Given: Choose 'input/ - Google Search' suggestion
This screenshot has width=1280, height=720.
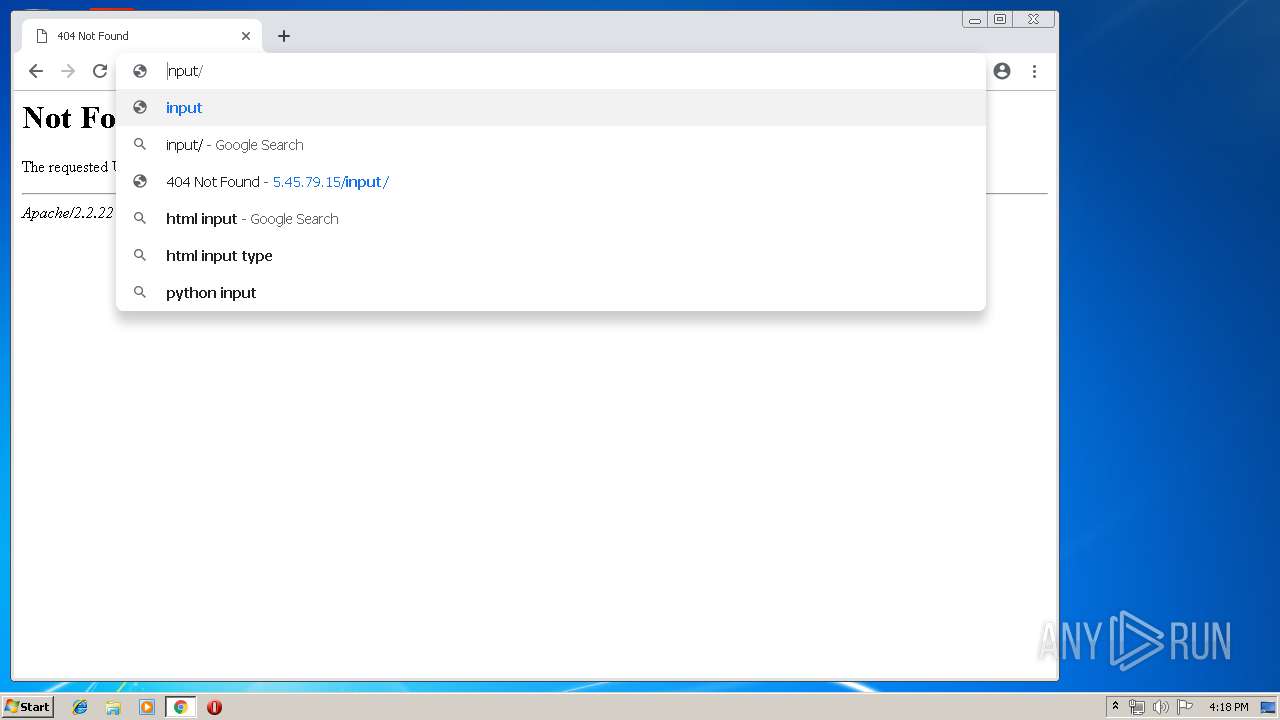Looking at the screenshot, I should (x=550, y=145).
